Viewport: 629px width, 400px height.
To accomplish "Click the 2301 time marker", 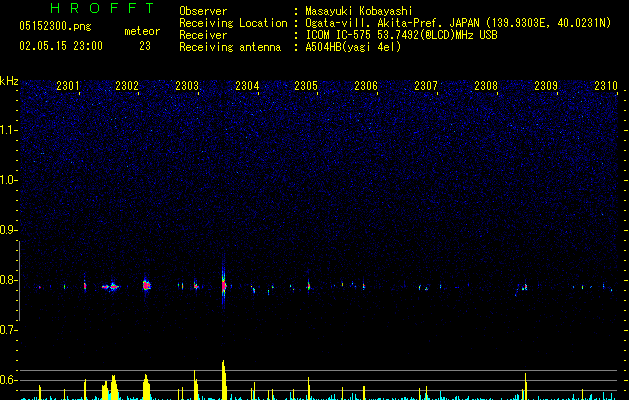I will (x=67, y=86).
